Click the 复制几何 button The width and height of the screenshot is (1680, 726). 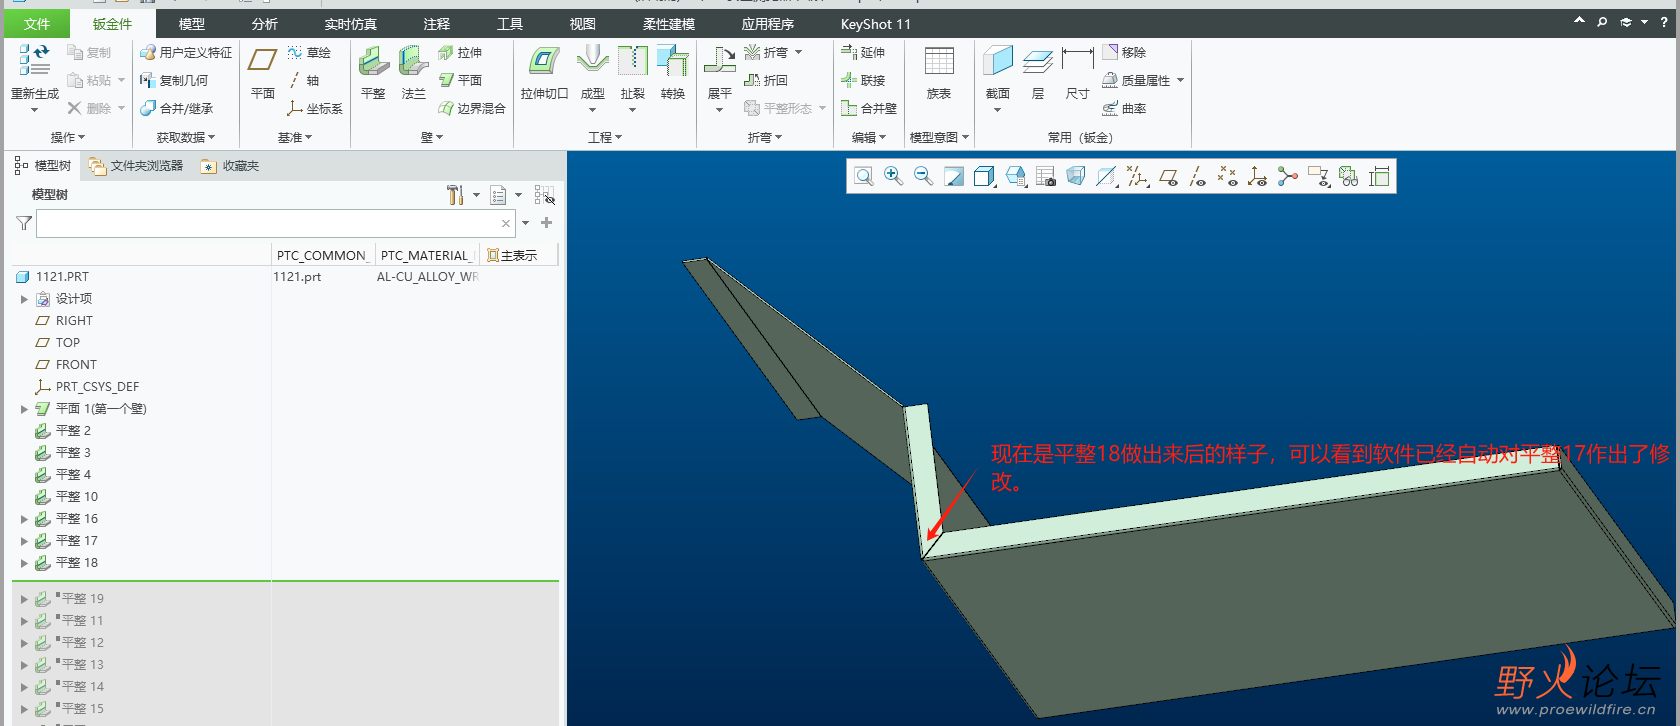[174, 80]
